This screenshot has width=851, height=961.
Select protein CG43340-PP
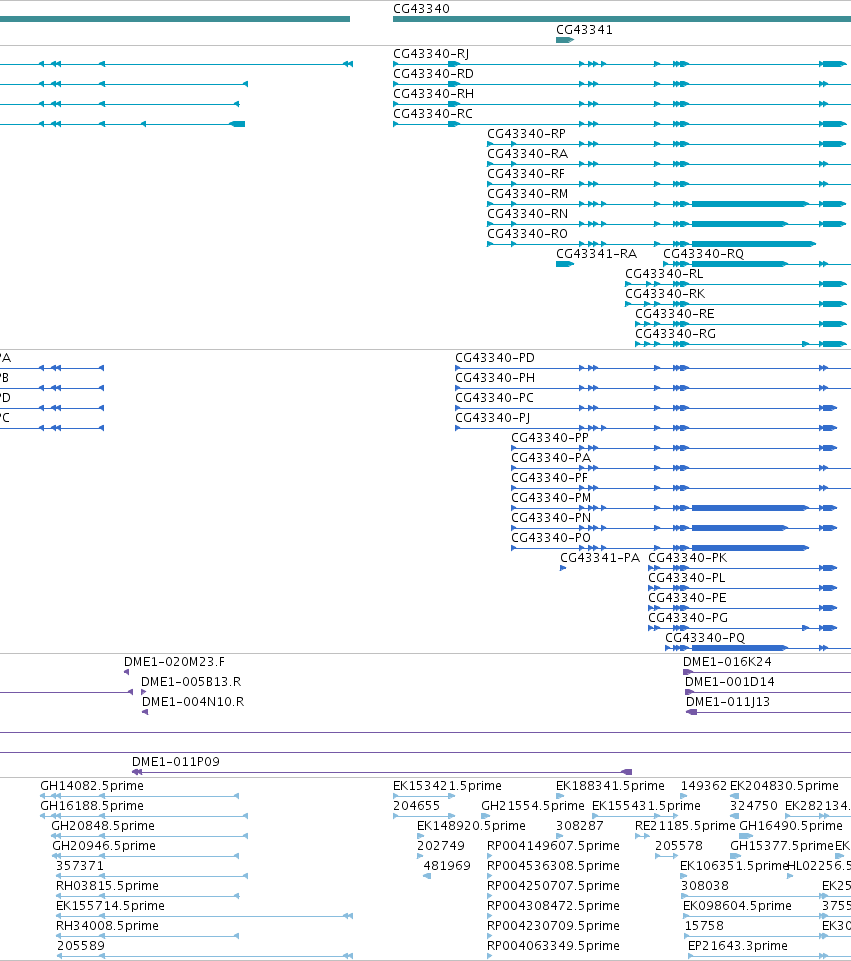(x=550, y=438)
